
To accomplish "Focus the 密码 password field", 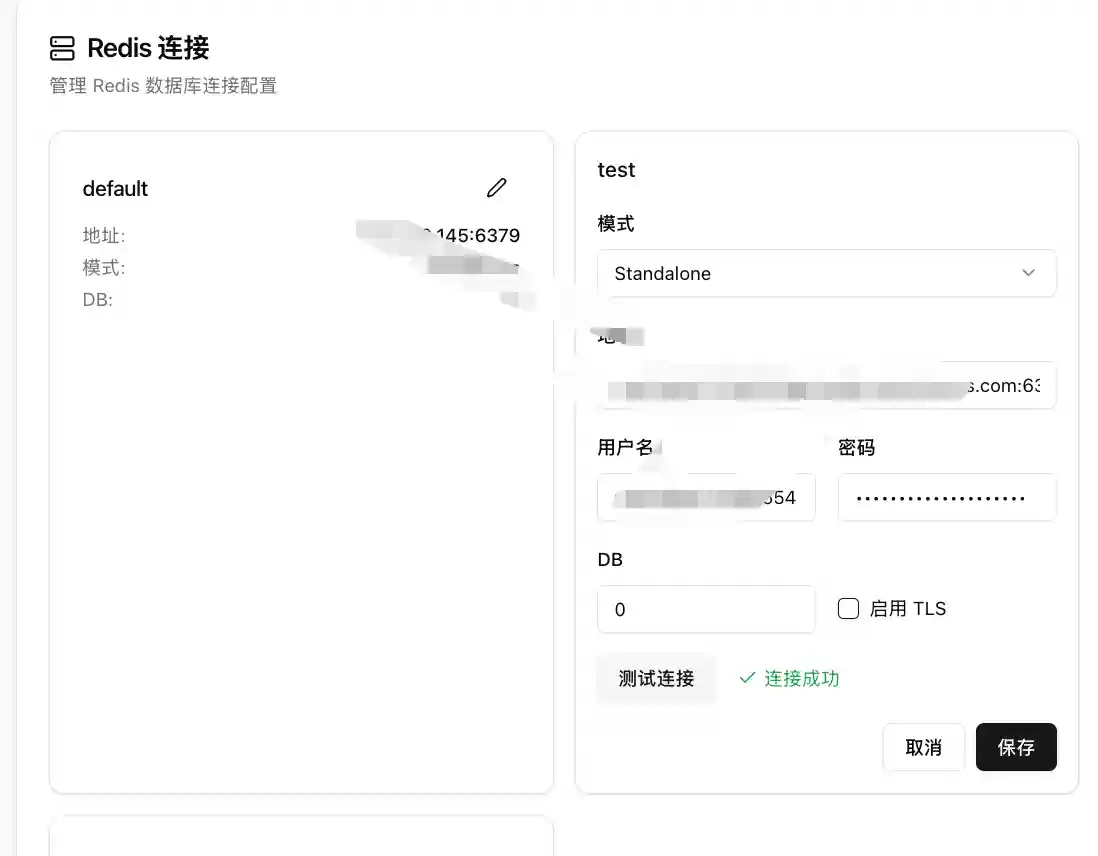I will click(947, 497).
